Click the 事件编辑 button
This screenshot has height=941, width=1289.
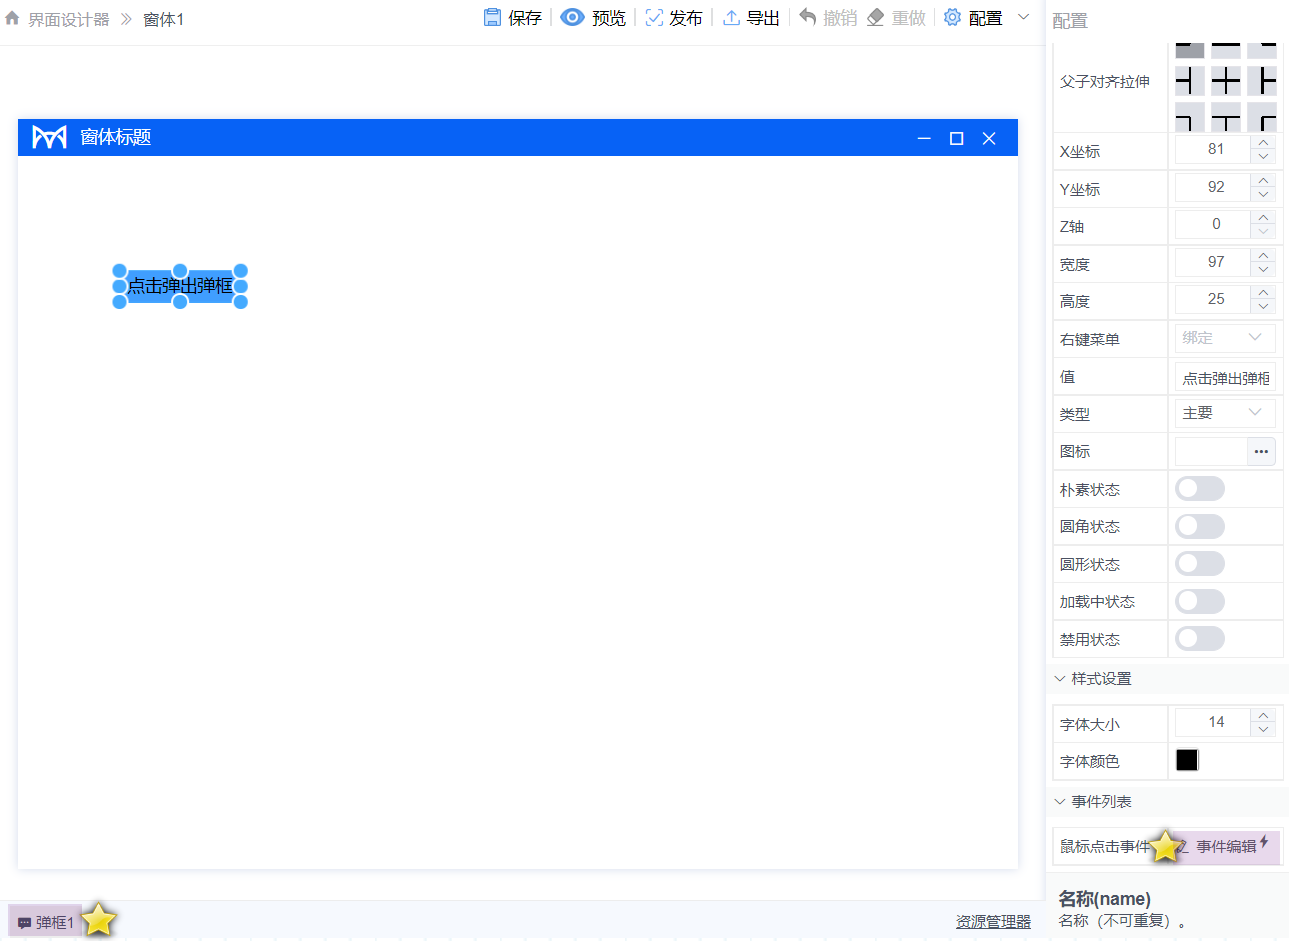[1230, 847]
